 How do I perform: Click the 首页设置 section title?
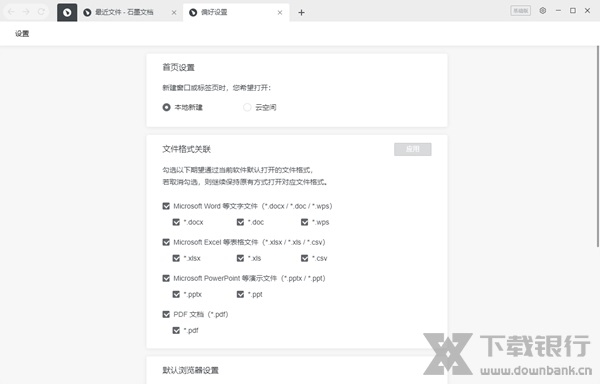pos(179,68)
